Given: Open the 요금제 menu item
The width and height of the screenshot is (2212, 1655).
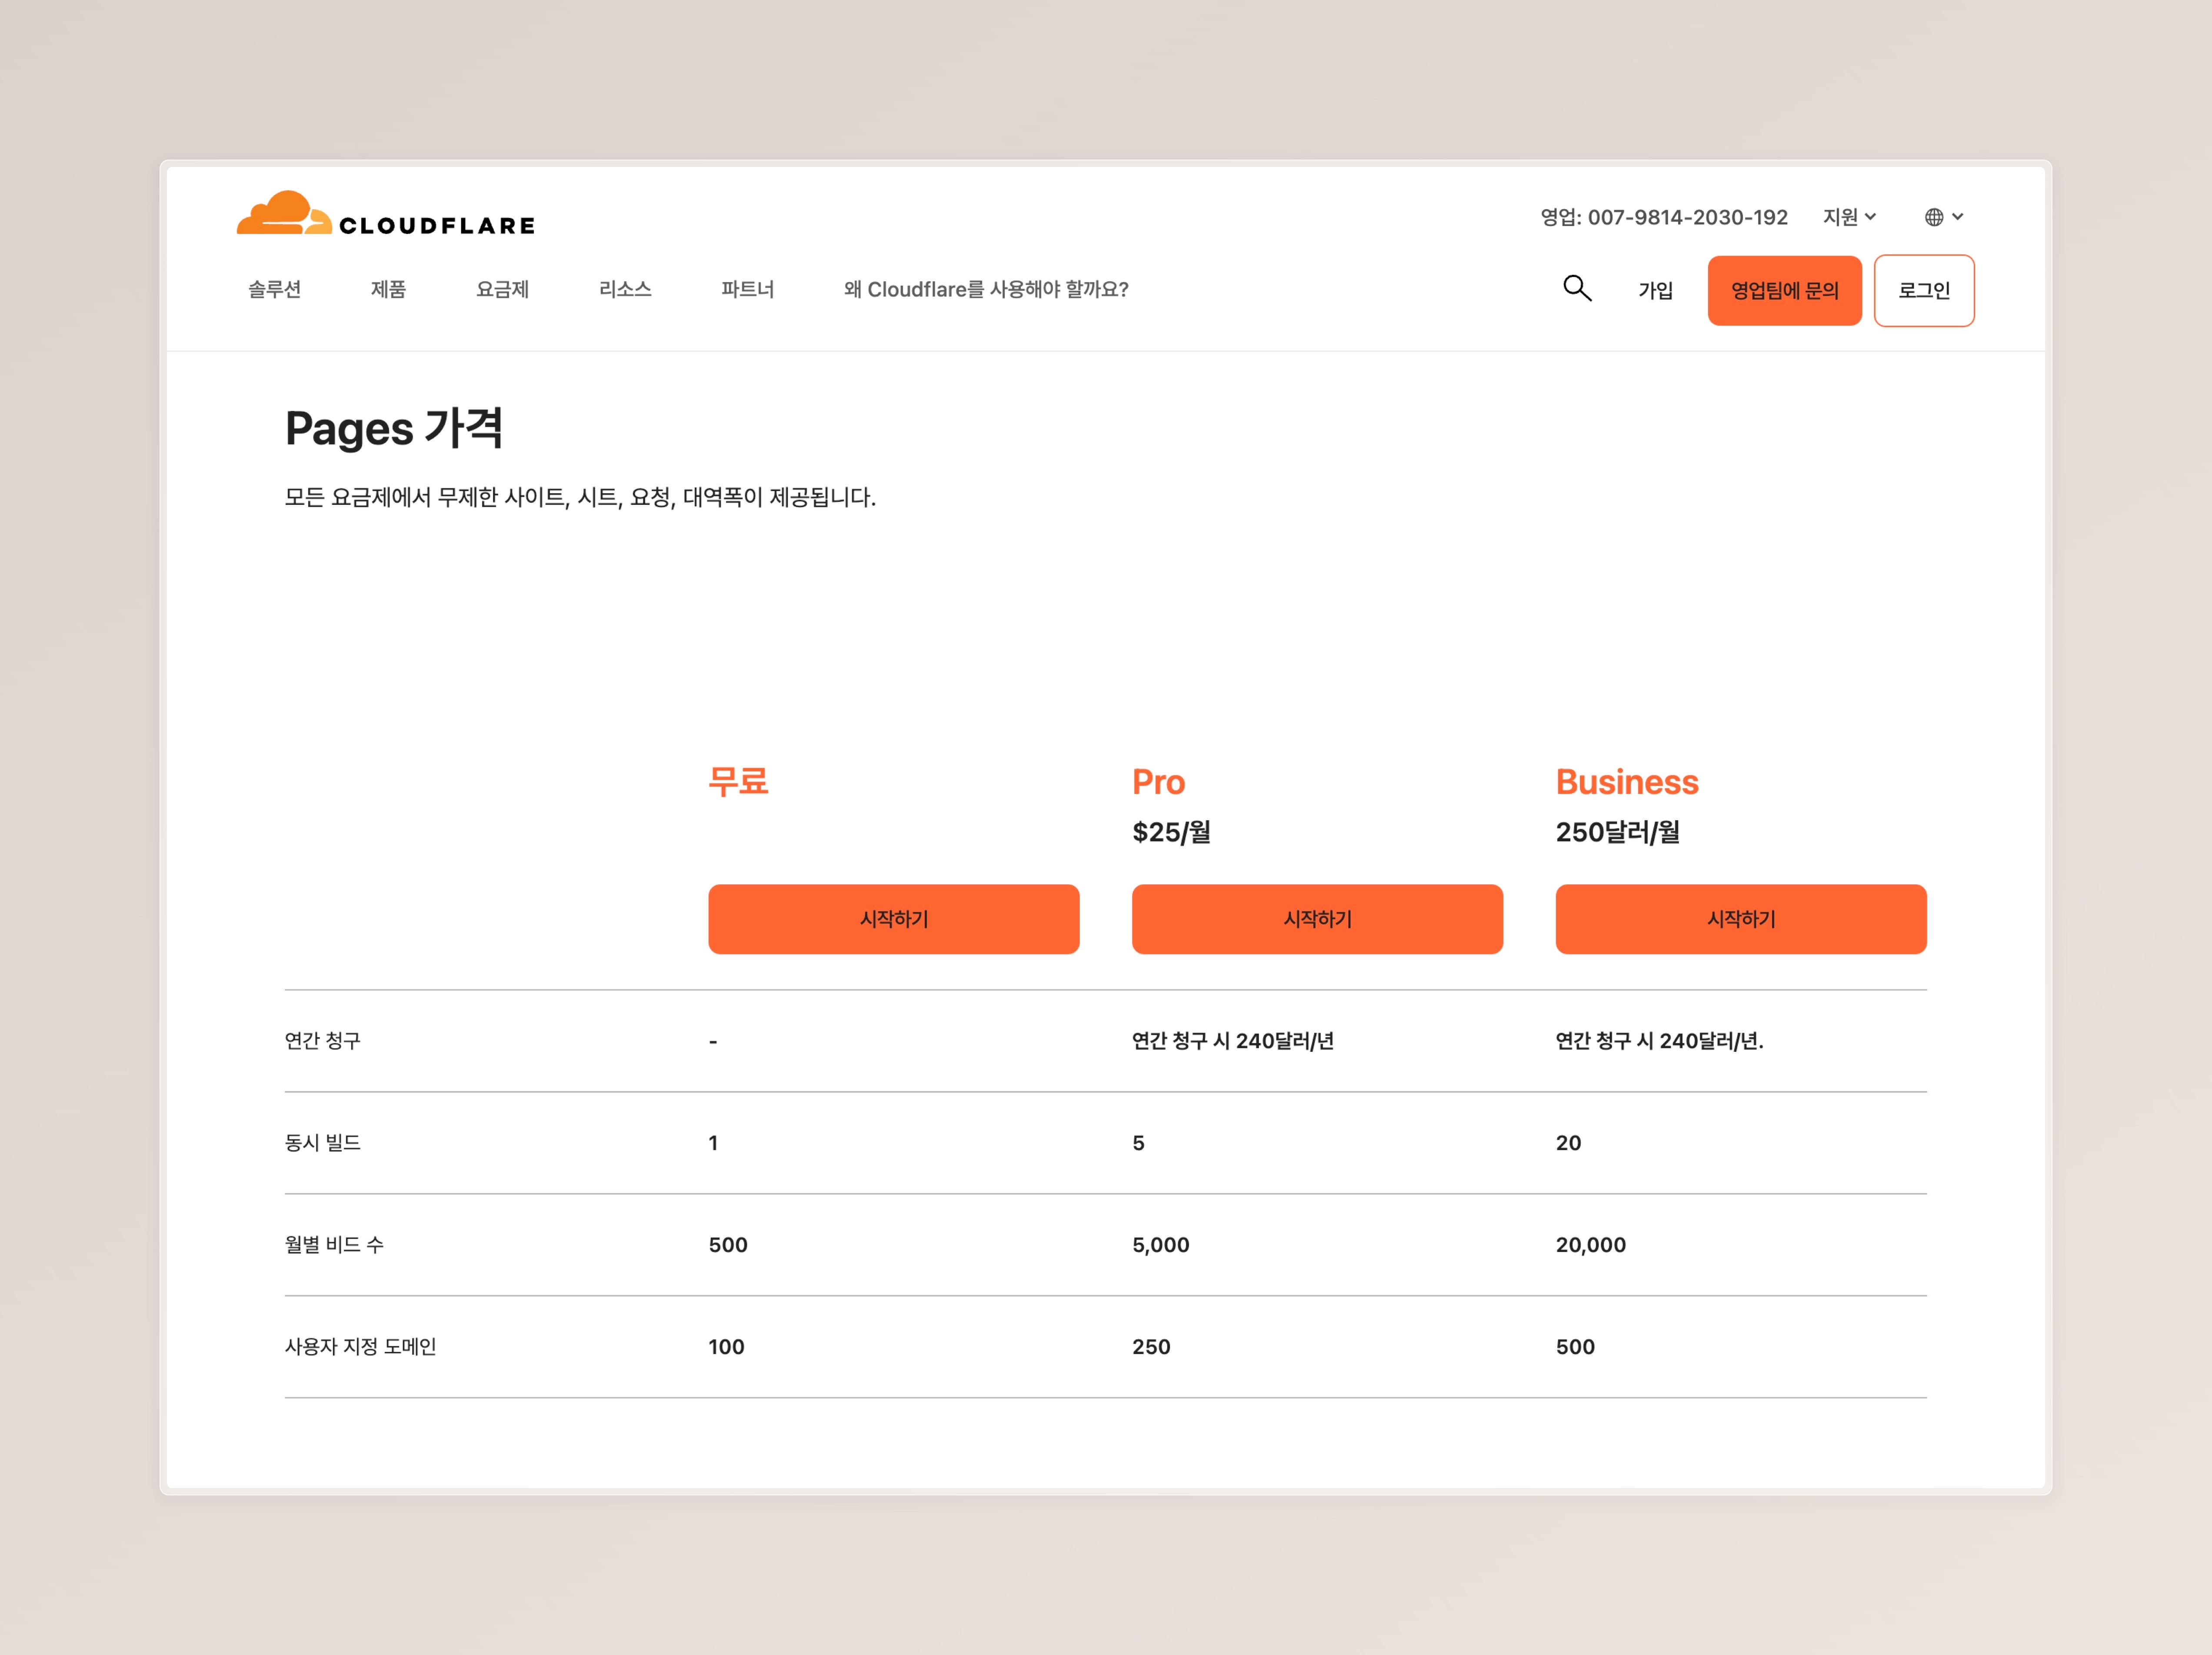Looking at the screenshot, I should point(502,290).
